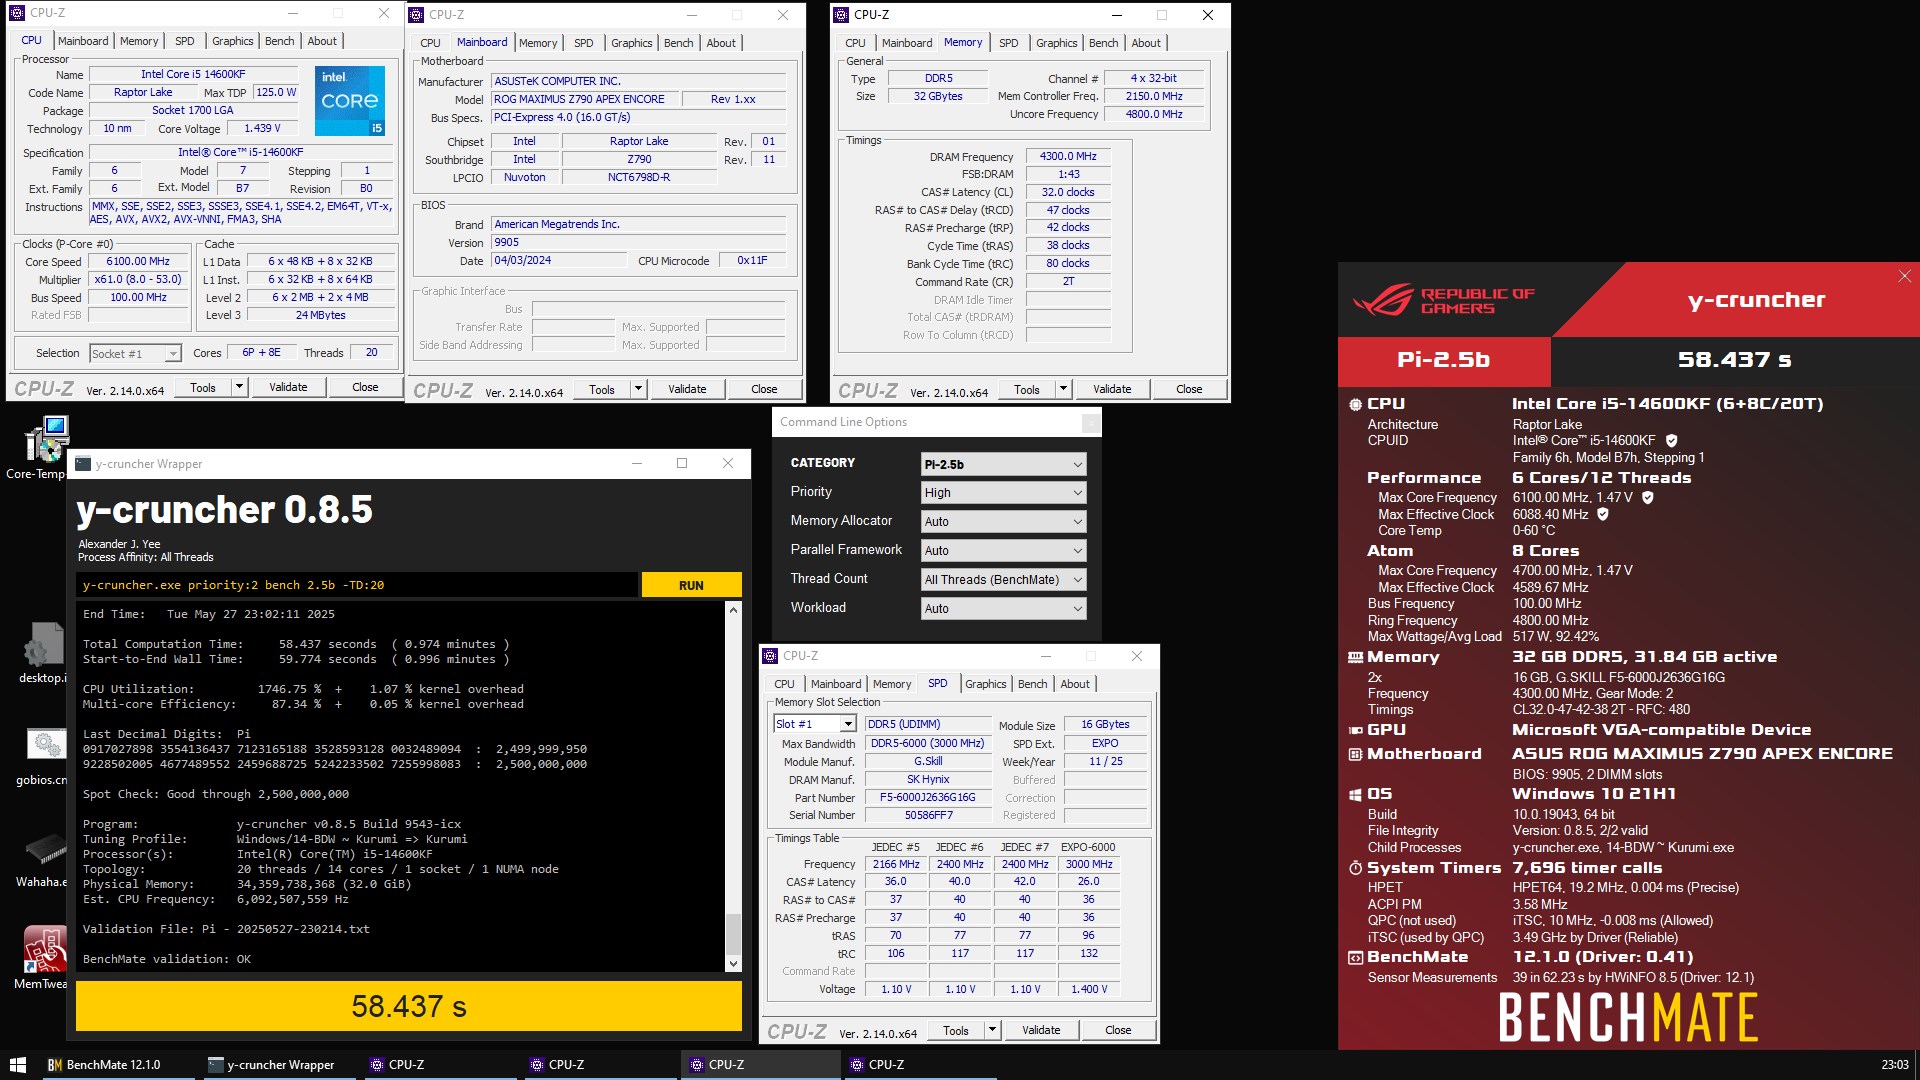
Task: Click Tools button in CPU-Z SPD window
Action: click(x=956, y=1030)
